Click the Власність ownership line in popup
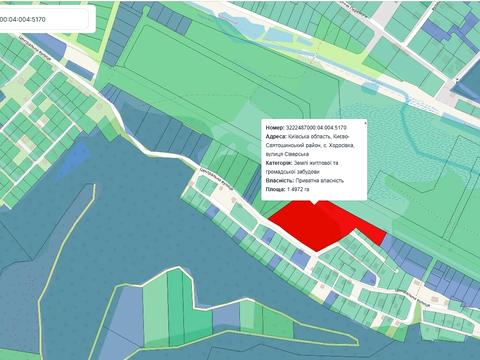Image resolution: width=480 pixels, height=360 pixels. coord(304,180)
